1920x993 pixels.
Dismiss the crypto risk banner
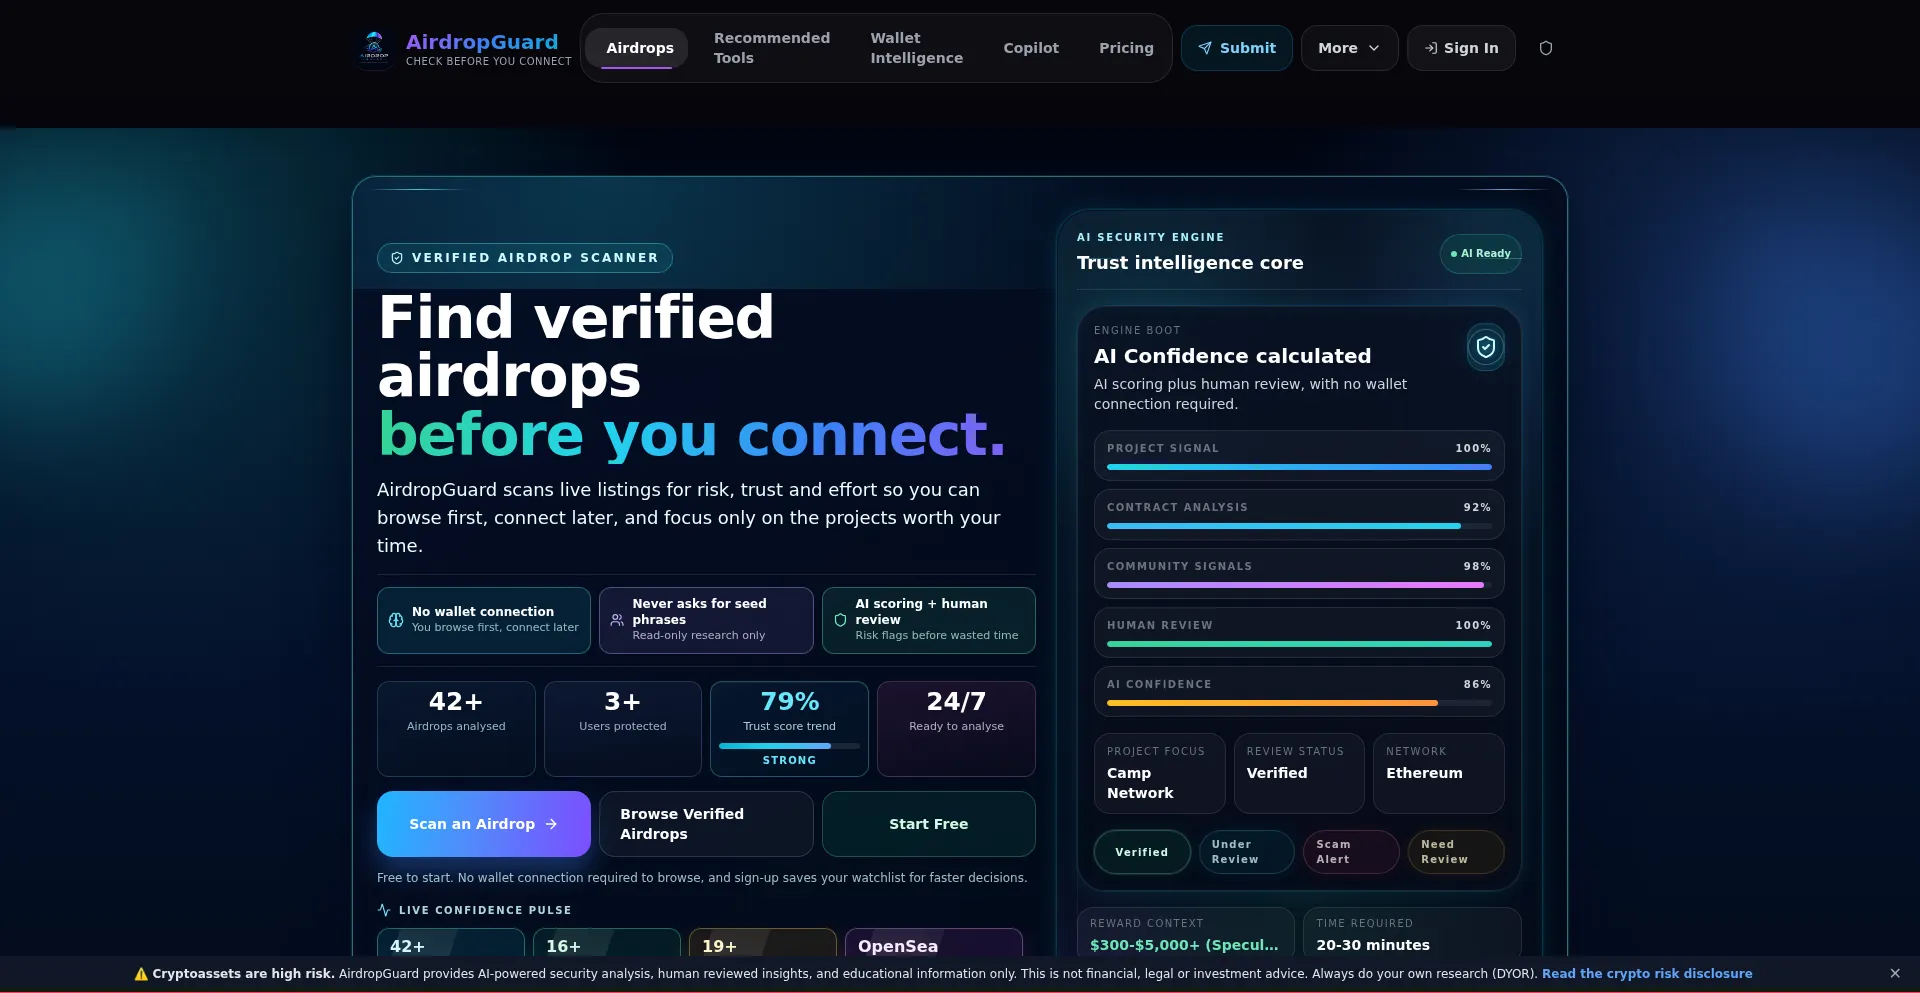click(1895, 973)
